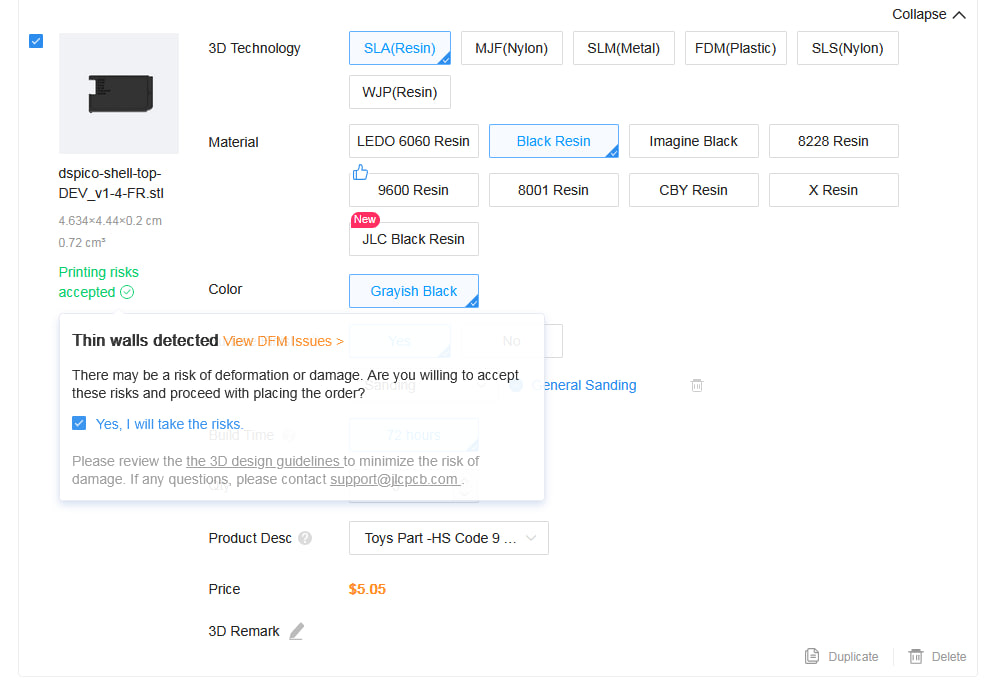Click the dspico-shell-top model thumbnail
This screenshot has height=700, width=989.
pyautogui.click(x=119, y=93)
